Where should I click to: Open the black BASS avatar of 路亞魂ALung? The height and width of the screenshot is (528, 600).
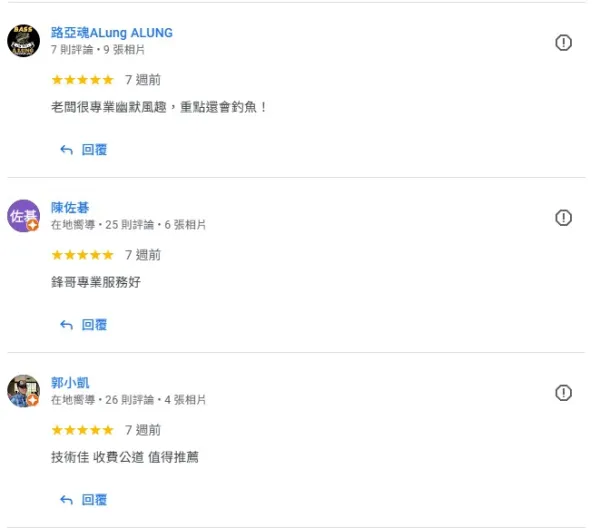tap(23, 41)
